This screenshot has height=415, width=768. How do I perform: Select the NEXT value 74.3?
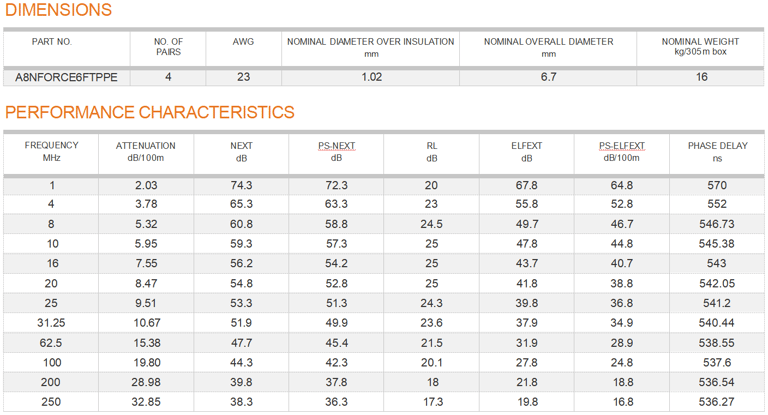(x=241, y=185)
